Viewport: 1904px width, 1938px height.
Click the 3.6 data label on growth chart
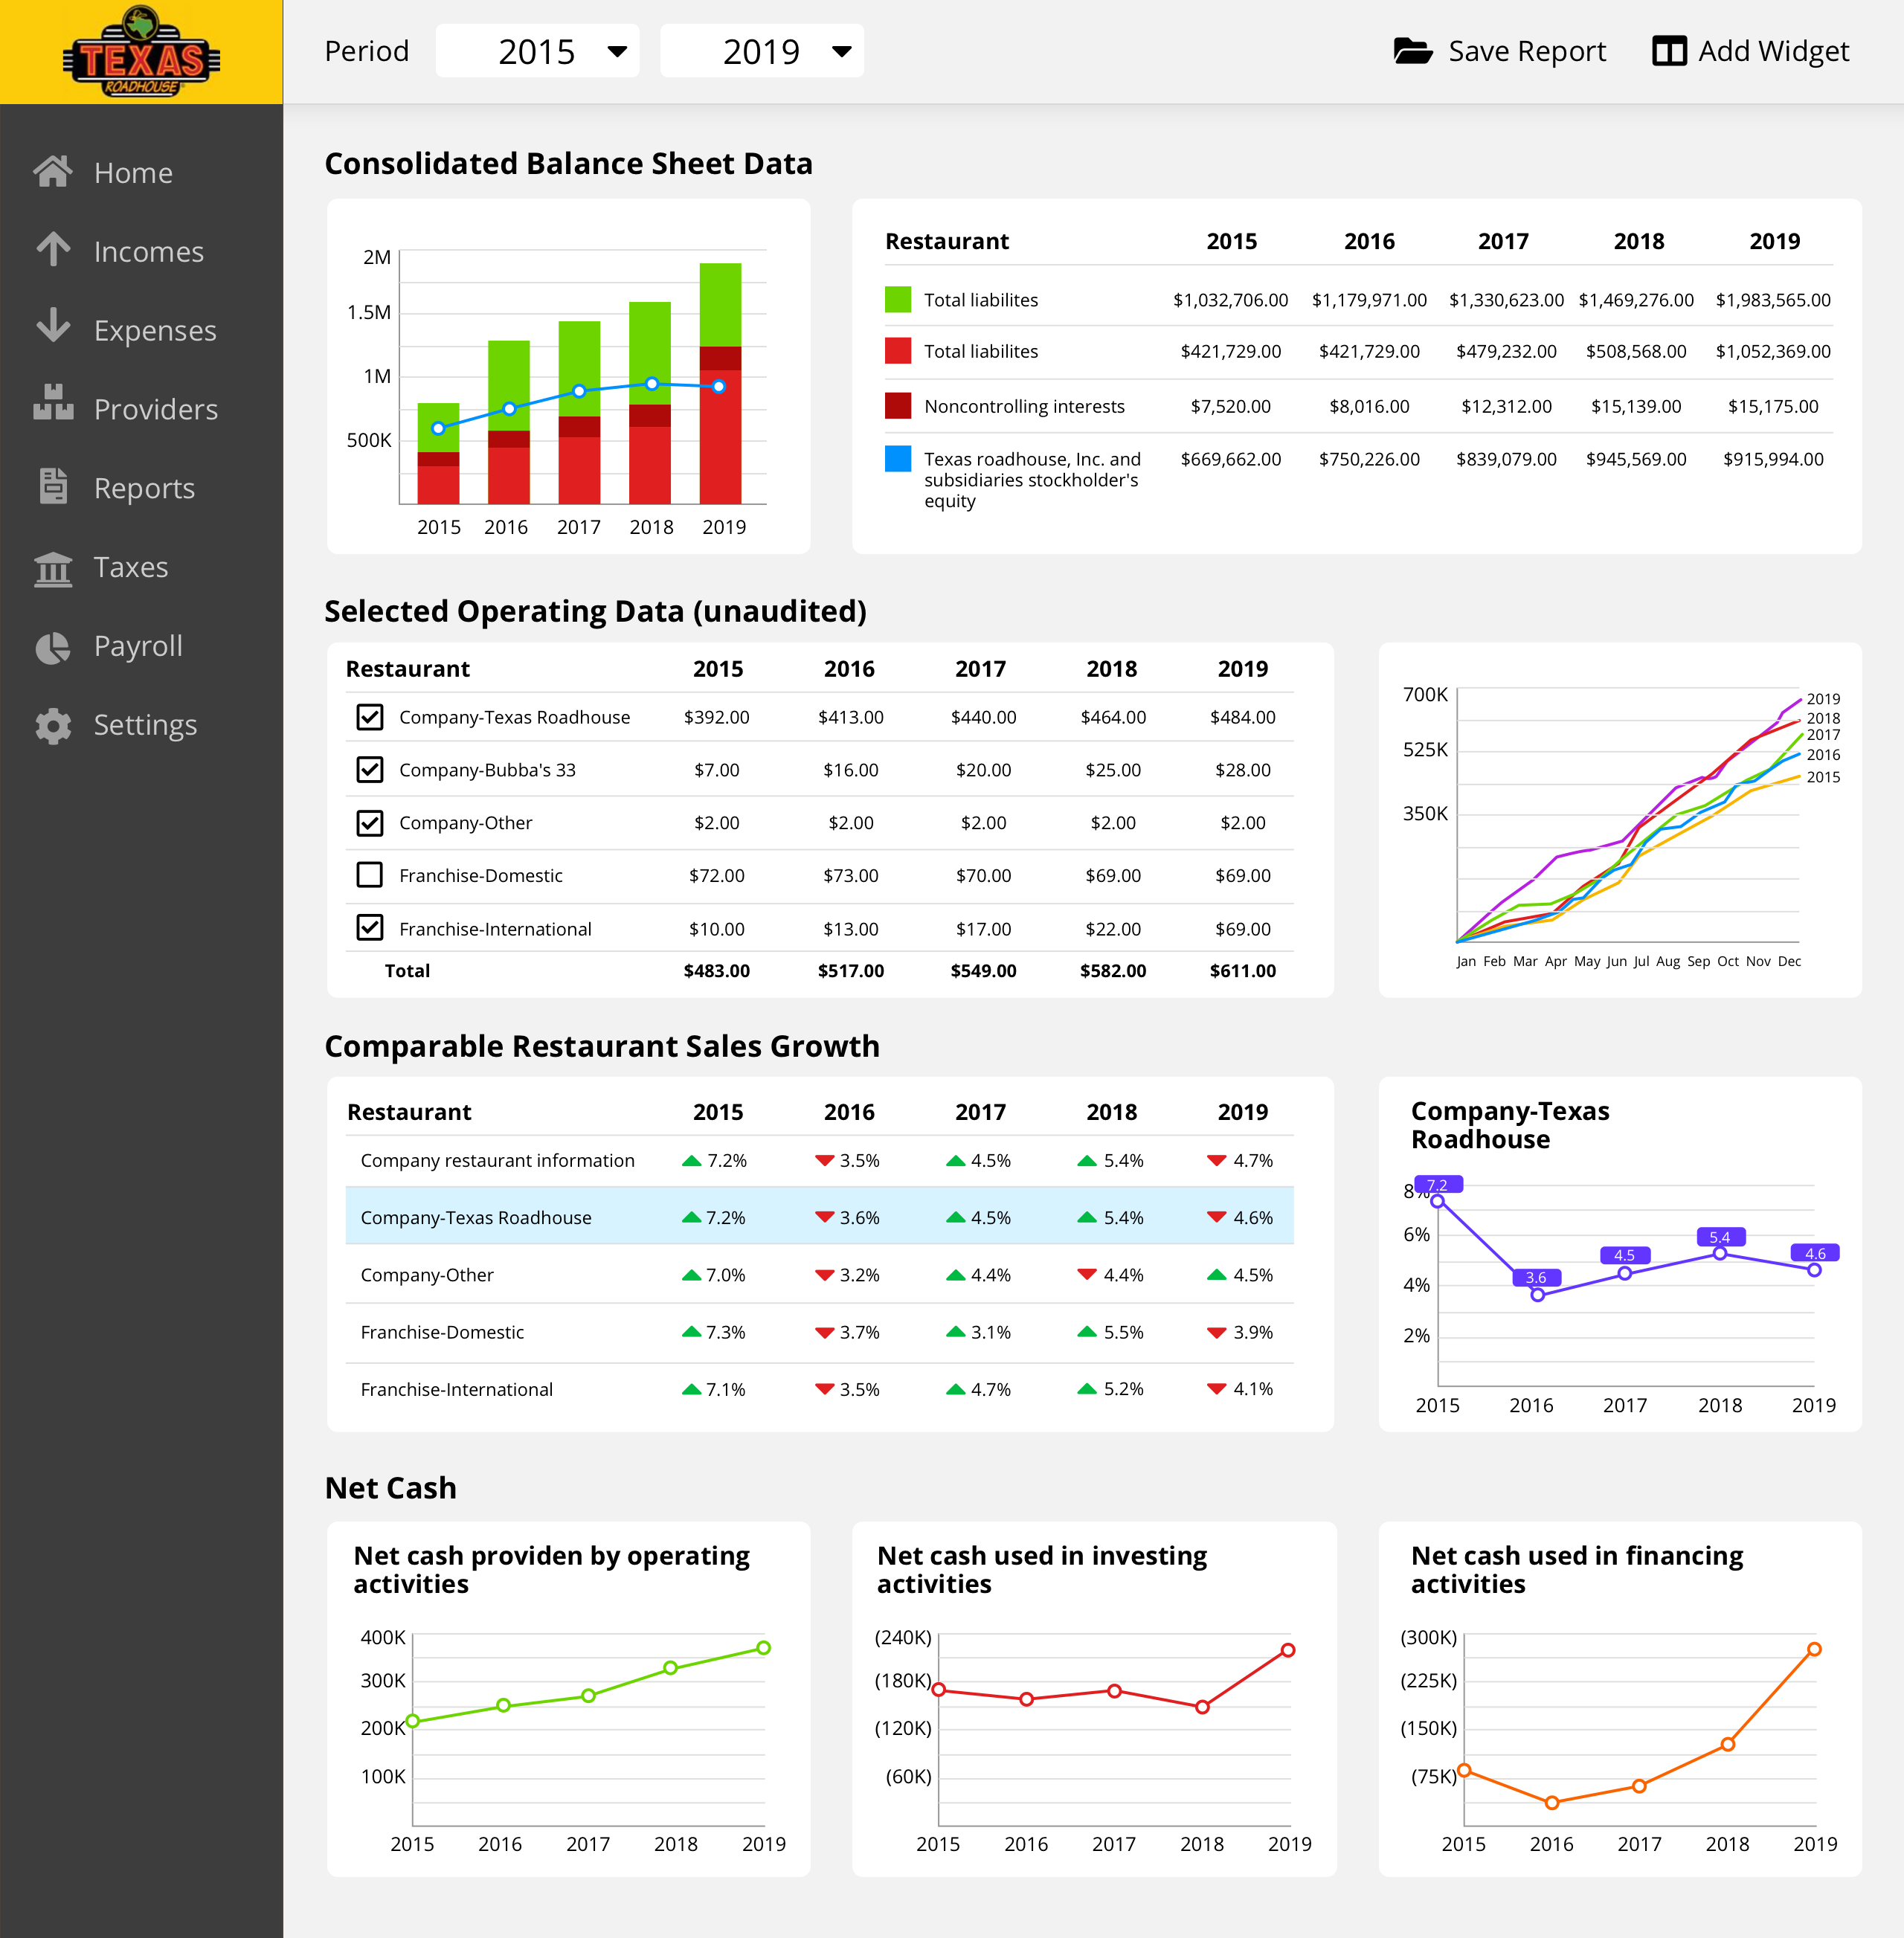coord(1536,1277)
